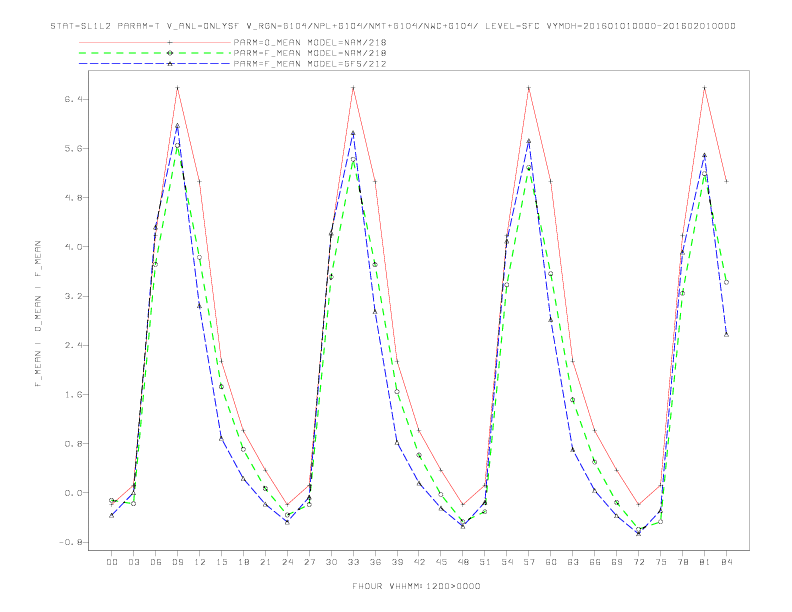Click the blue triangle data point at hour 00
792x612 pixels.
pyautogui.click(x=112, y=515)
